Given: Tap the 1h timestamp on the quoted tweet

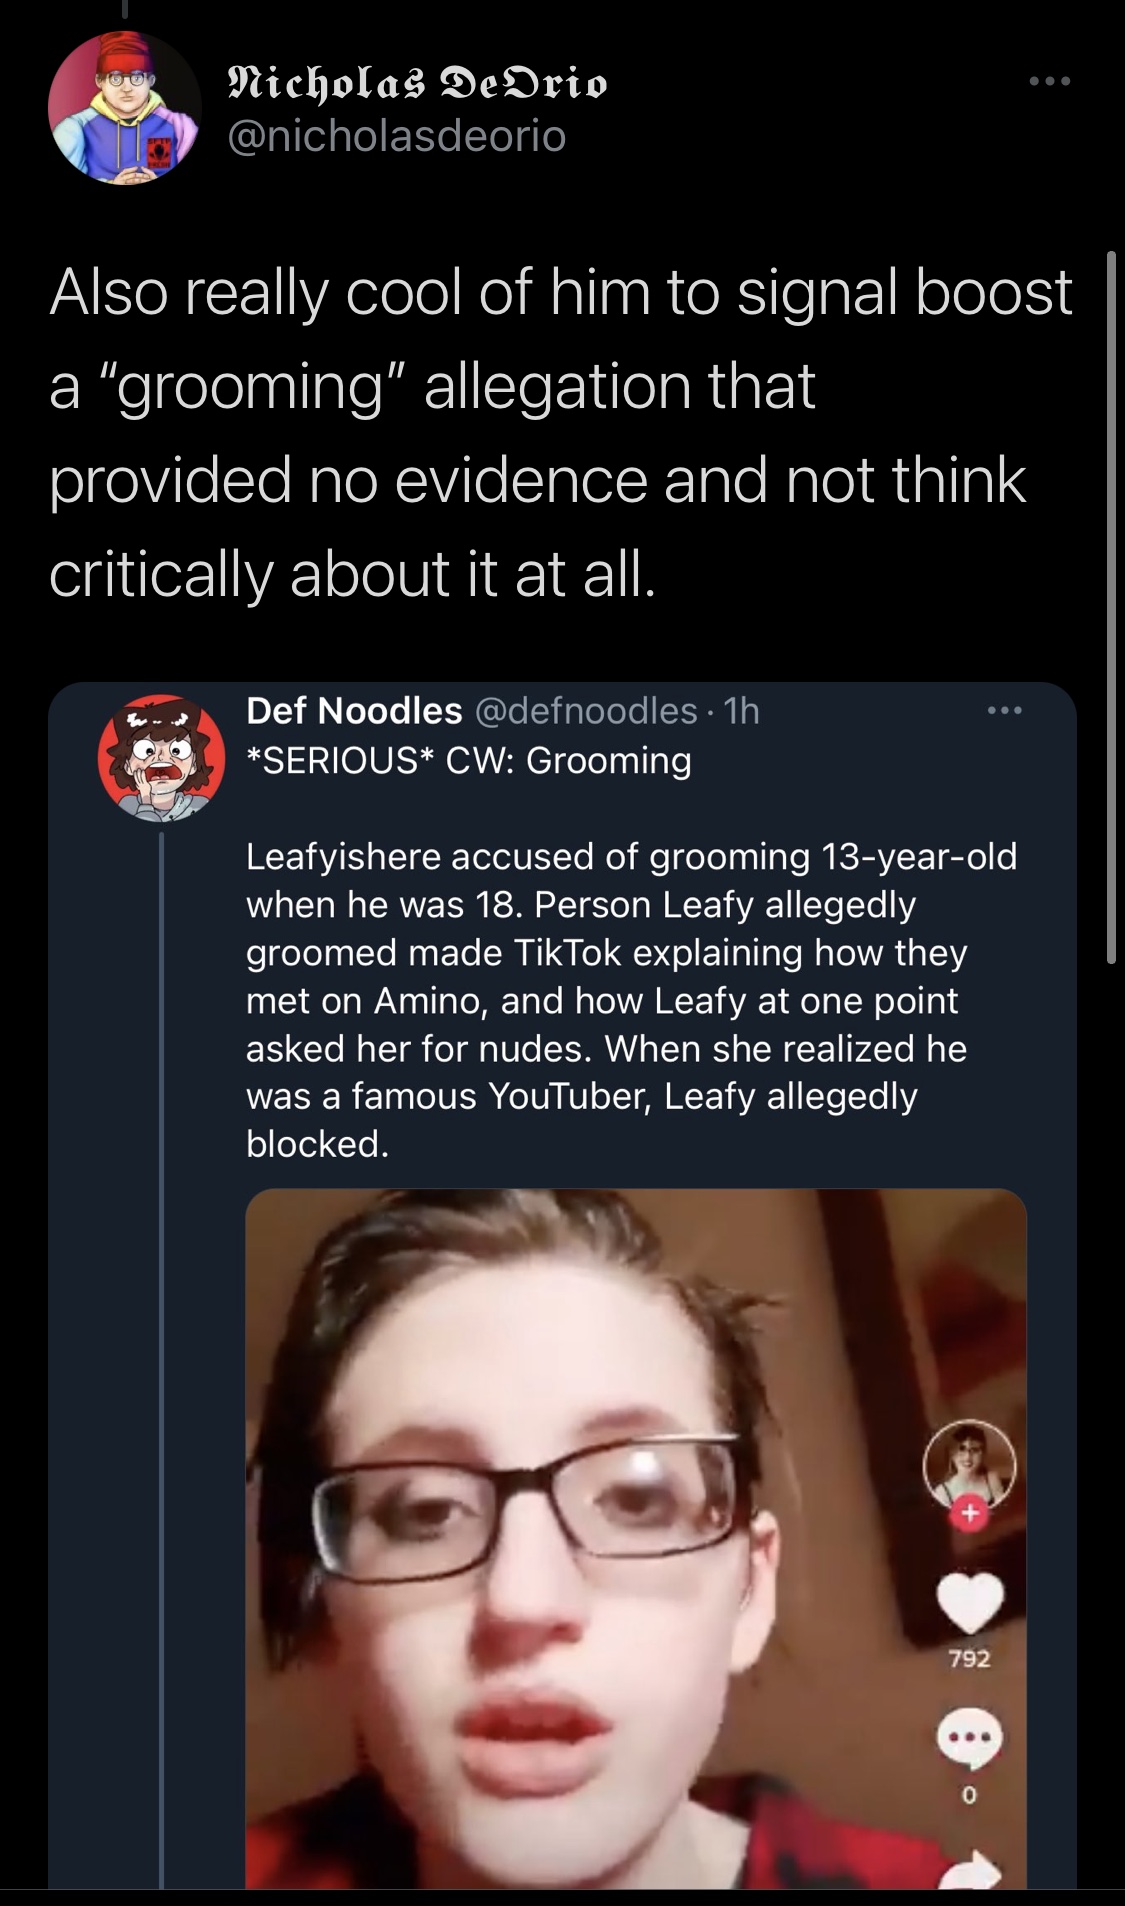Looking at the screenshot, I should pos(741,711).
